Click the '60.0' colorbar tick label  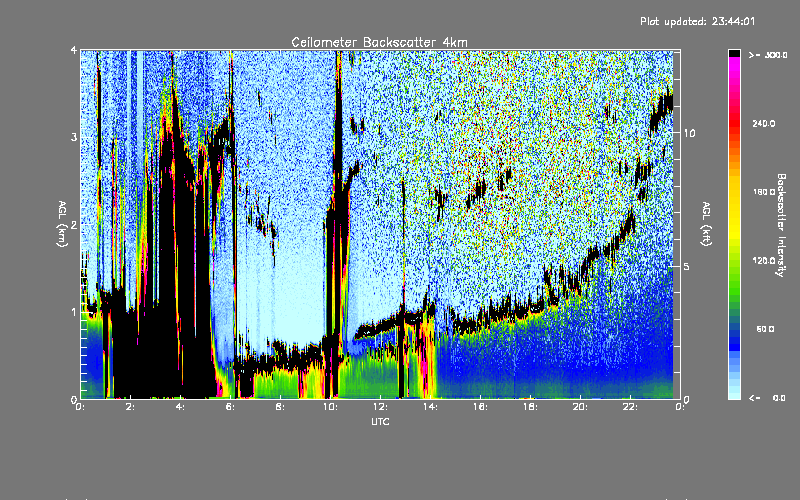pos(765,329)
